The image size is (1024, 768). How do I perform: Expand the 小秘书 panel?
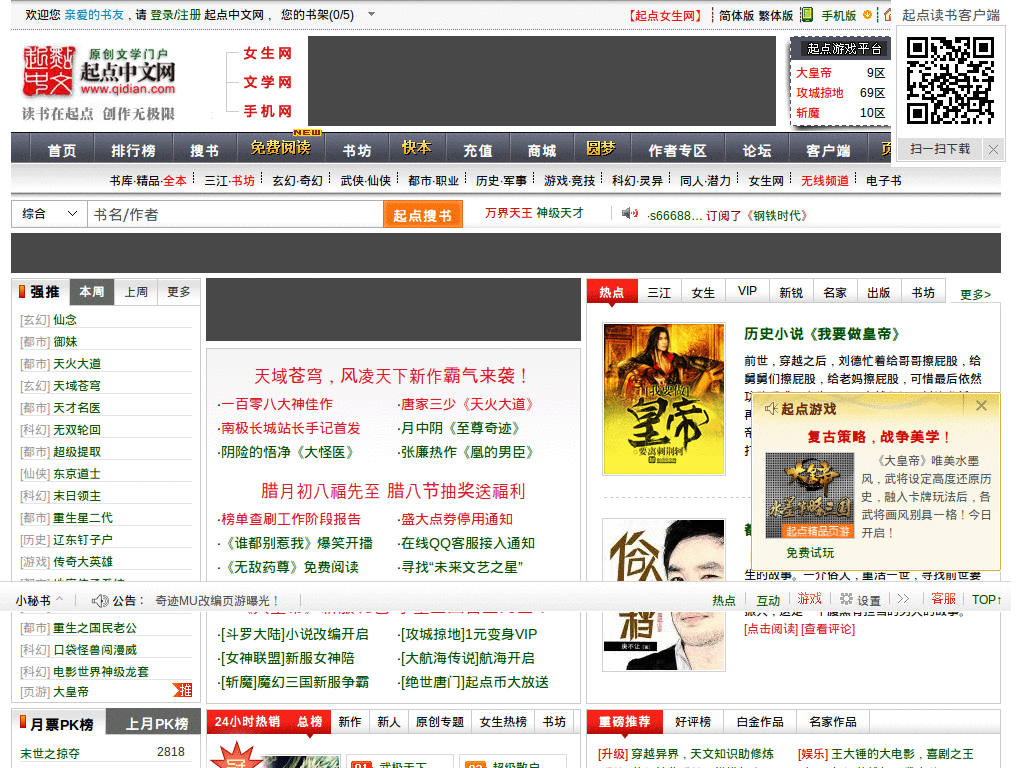[39, 600]
